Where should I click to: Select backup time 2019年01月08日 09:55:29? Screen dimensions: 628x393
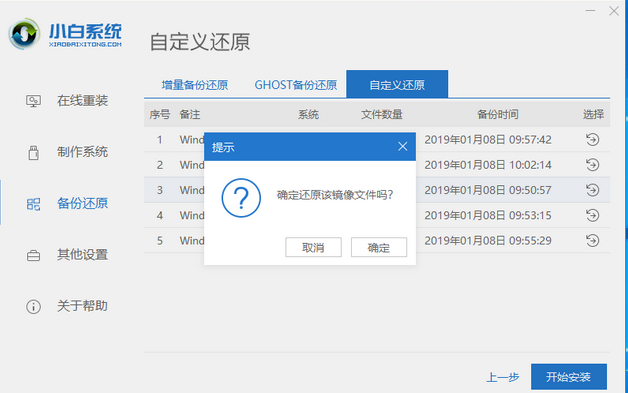(x=488, y=241)
